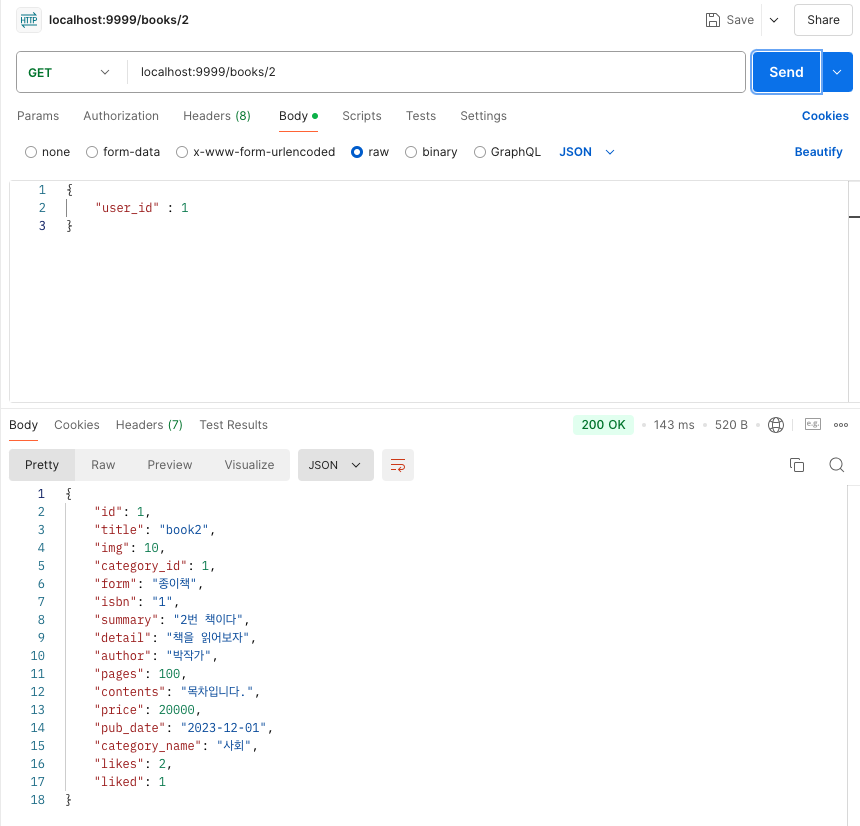The width and height of the screenshot is (860, 826).
Task: Click the Save floppy disk icon
Action: 712,20
